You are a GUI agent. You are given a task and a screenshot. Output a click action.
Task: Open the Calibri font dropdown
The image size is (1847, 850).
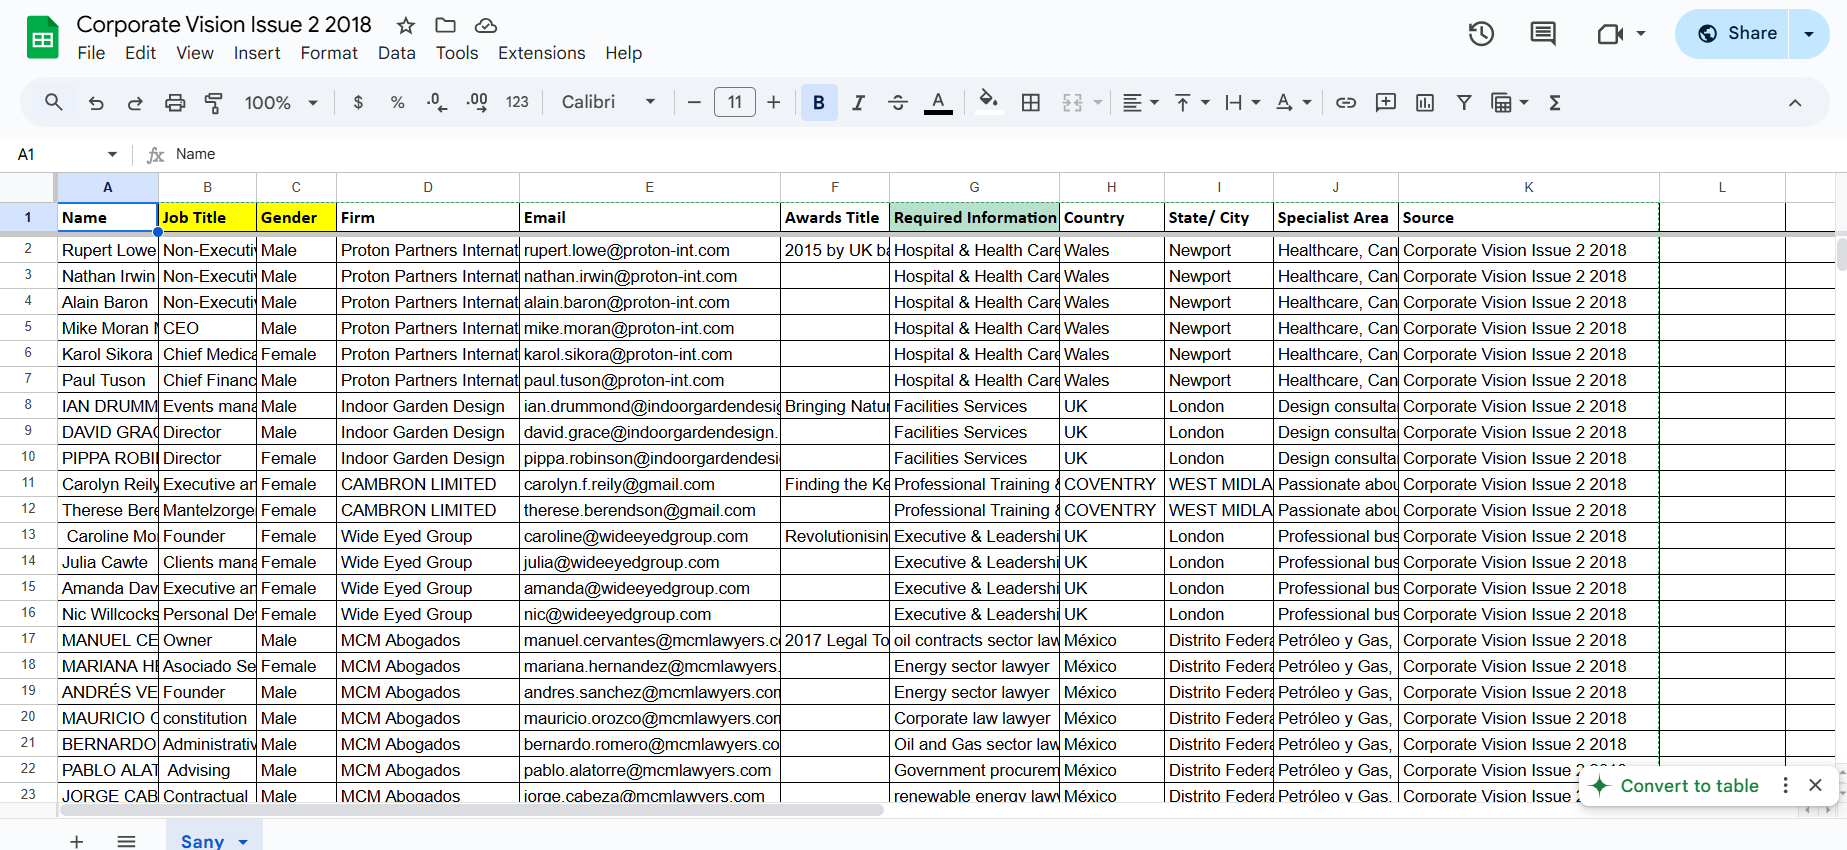[608, 102]
